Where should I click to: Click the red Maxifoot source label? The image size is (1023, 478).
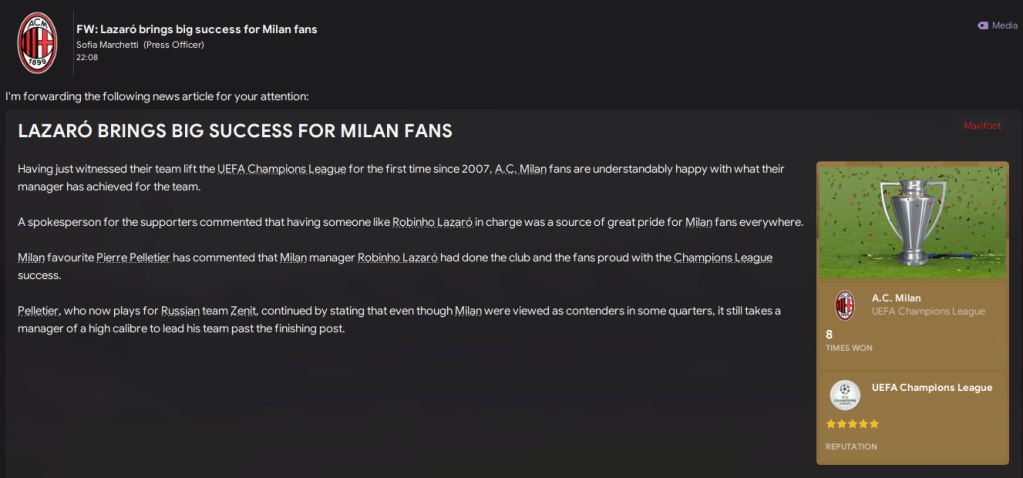pyautogui.click(x=982, y=126)
